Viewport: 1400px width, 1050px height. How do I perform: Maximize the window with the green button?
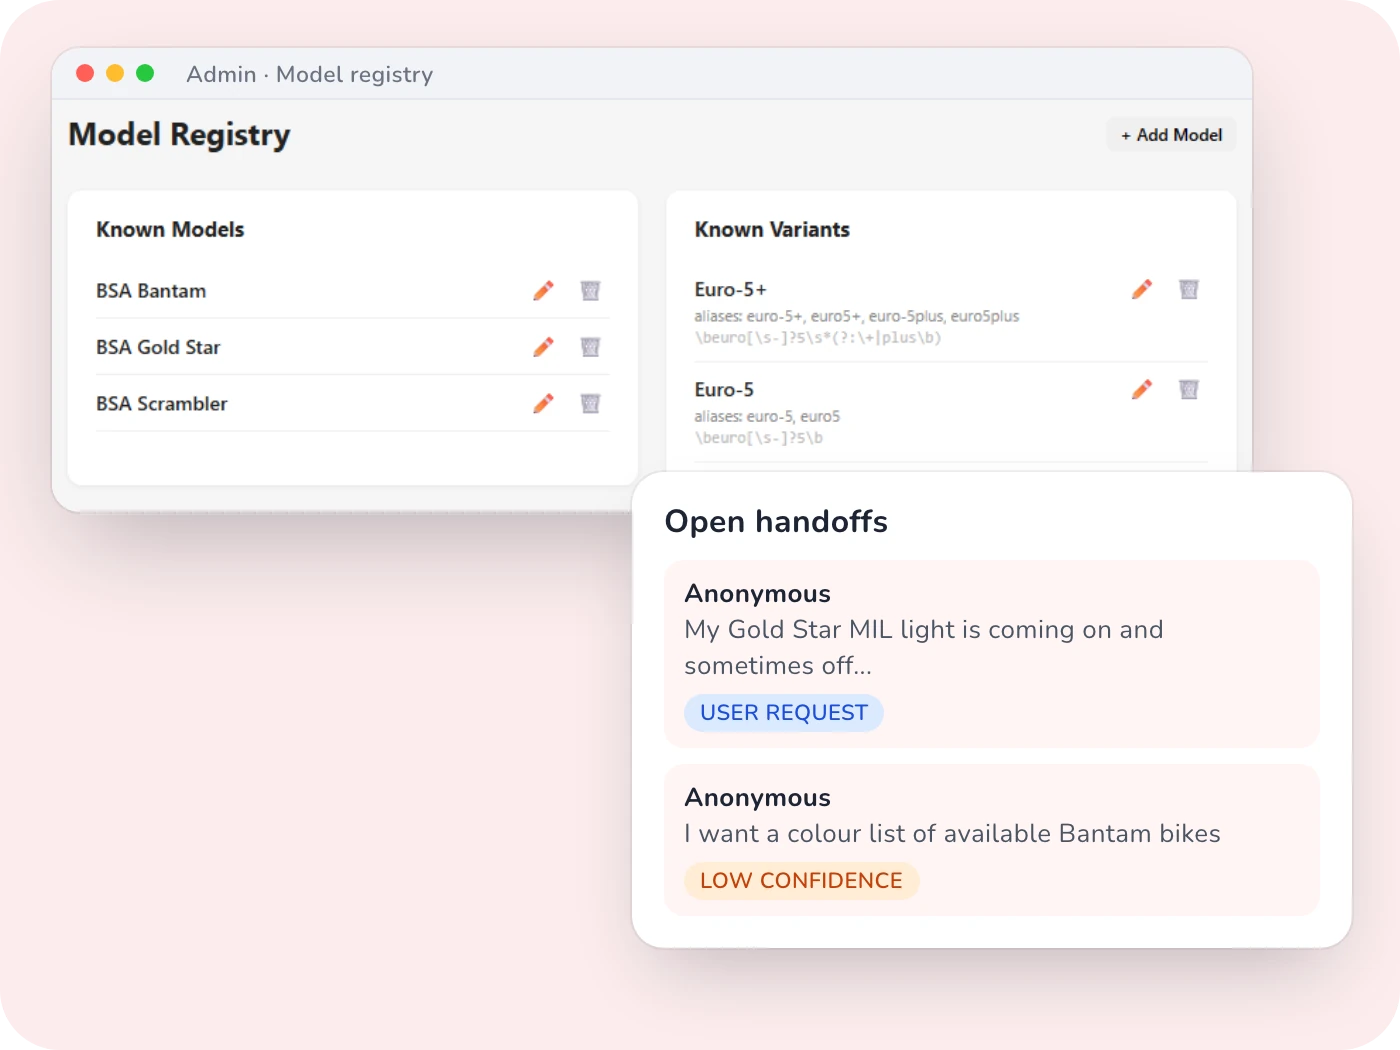point(145,73)
